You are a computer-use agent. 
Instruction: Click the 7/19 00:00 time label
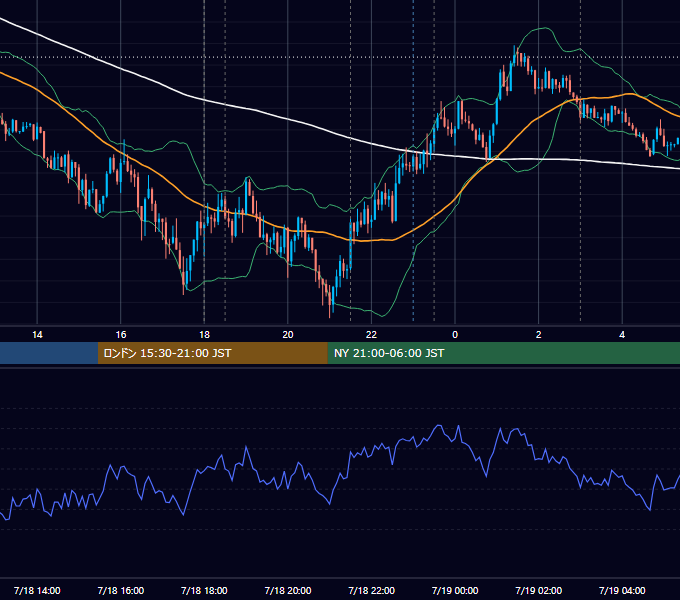pyautogui.click(x=455, y=590)
